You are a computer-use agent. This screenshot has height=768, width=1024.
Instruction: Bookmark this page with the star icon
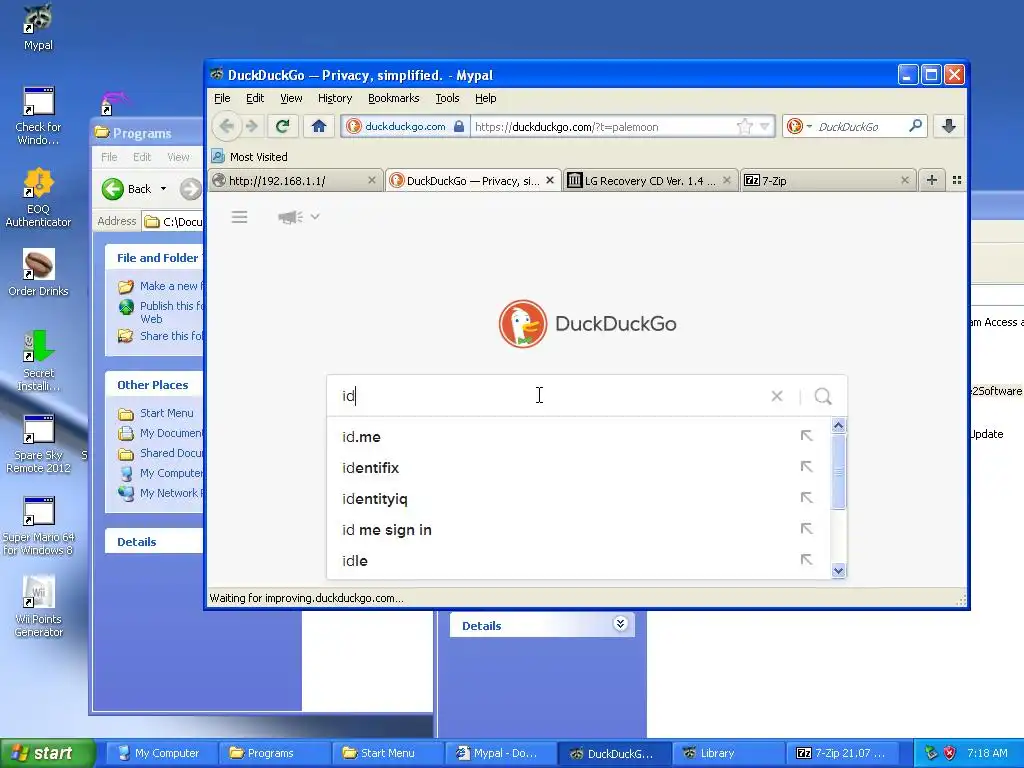click(744, 127)
